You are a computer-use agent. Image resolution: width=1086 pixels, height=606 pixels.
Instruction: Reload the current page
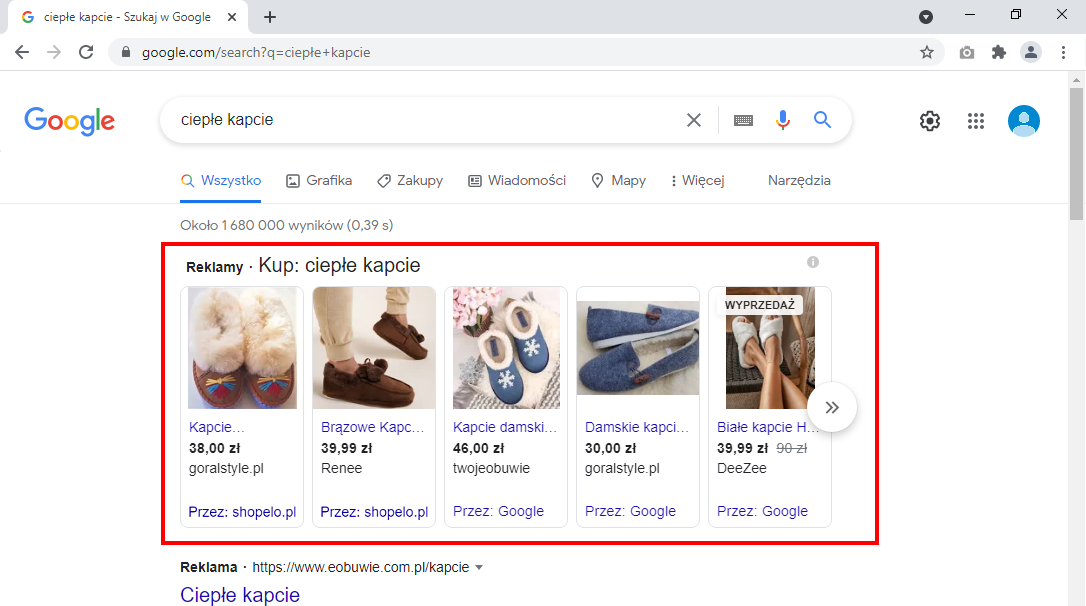pyautogui.click(x=86, y=52)
